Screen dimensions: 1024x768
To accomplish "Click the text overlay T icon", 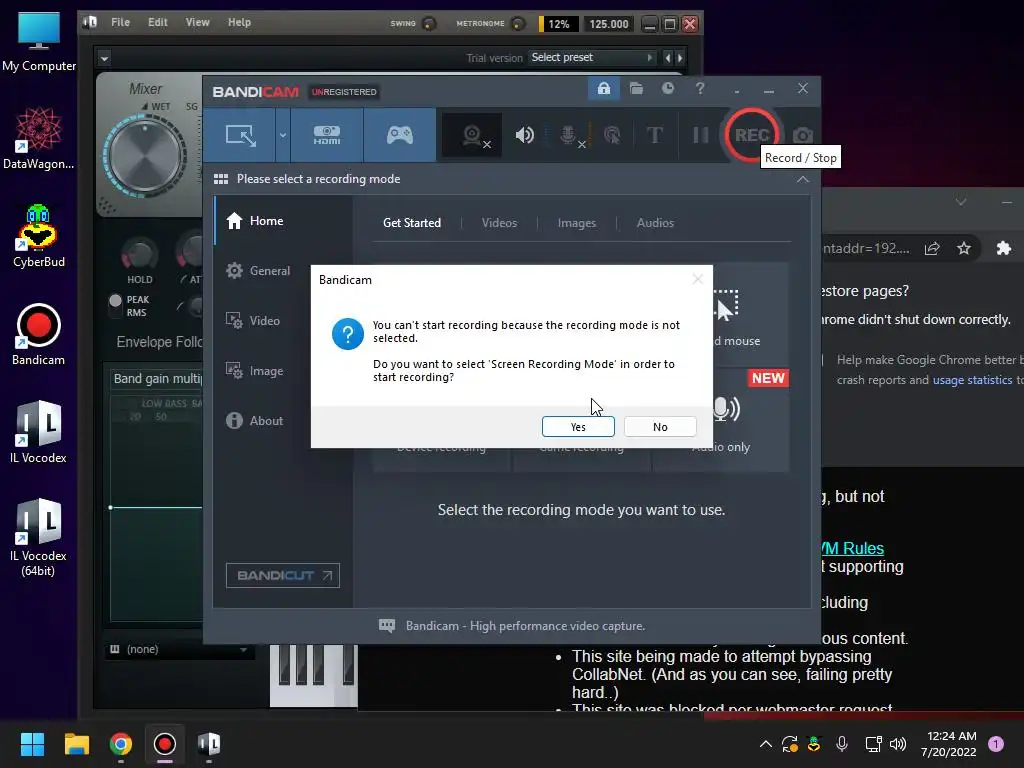I will (x=654, y=135).
